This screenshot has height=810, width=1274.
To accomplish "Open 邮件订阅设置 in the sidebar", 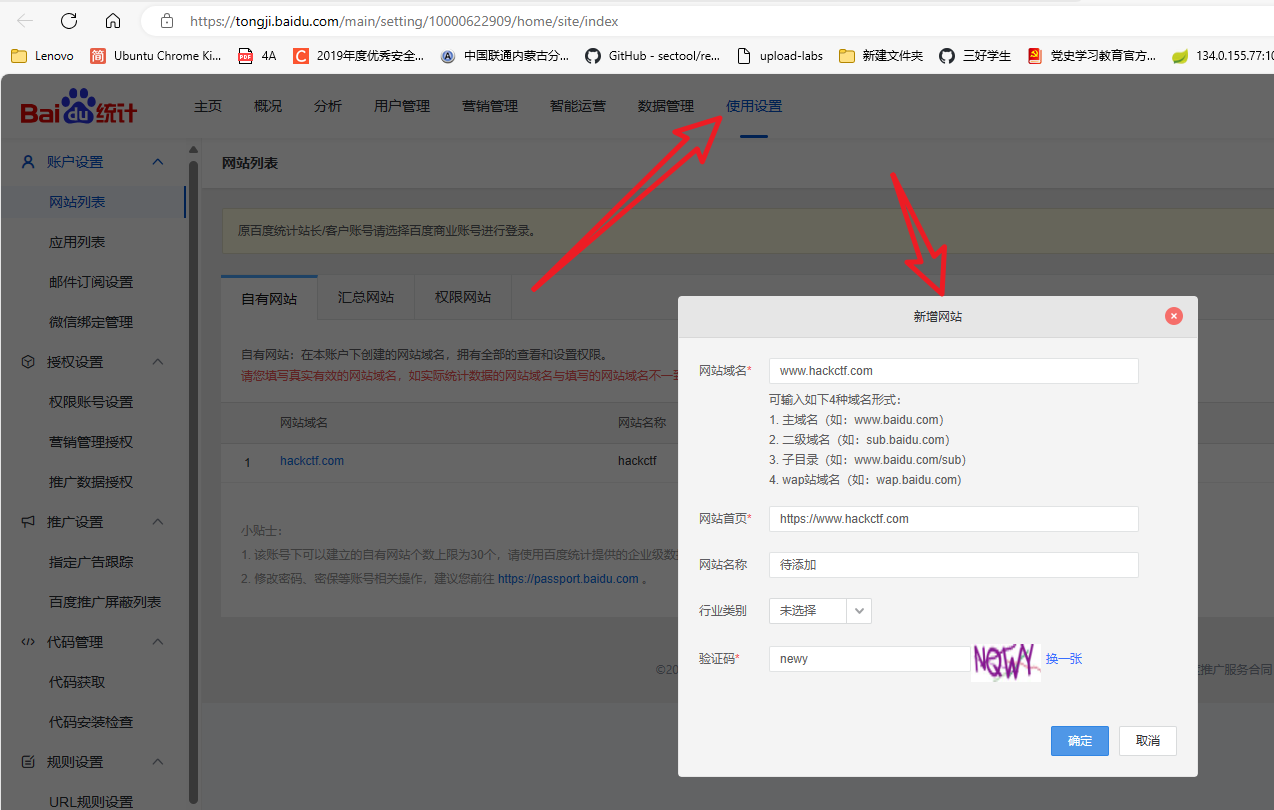I will [91, 282].
